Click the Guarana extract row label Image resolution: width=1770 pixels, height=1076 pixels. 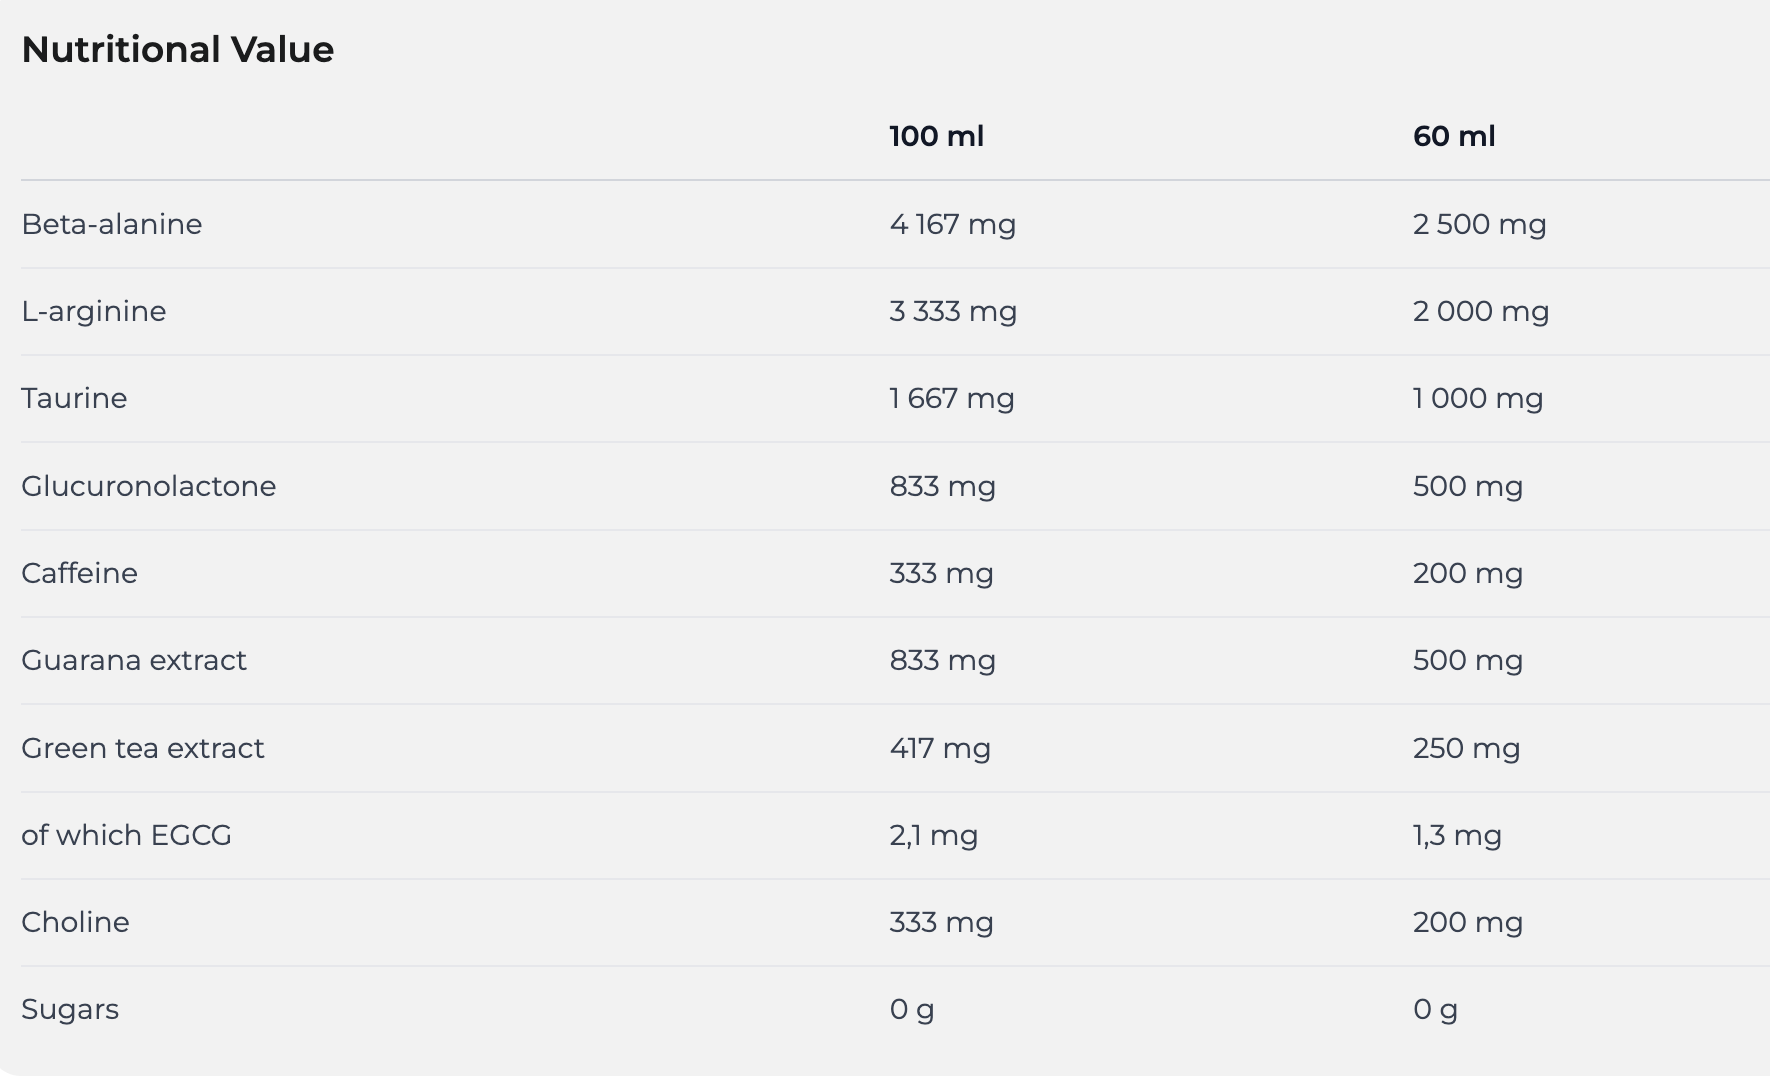click(134, 660)
